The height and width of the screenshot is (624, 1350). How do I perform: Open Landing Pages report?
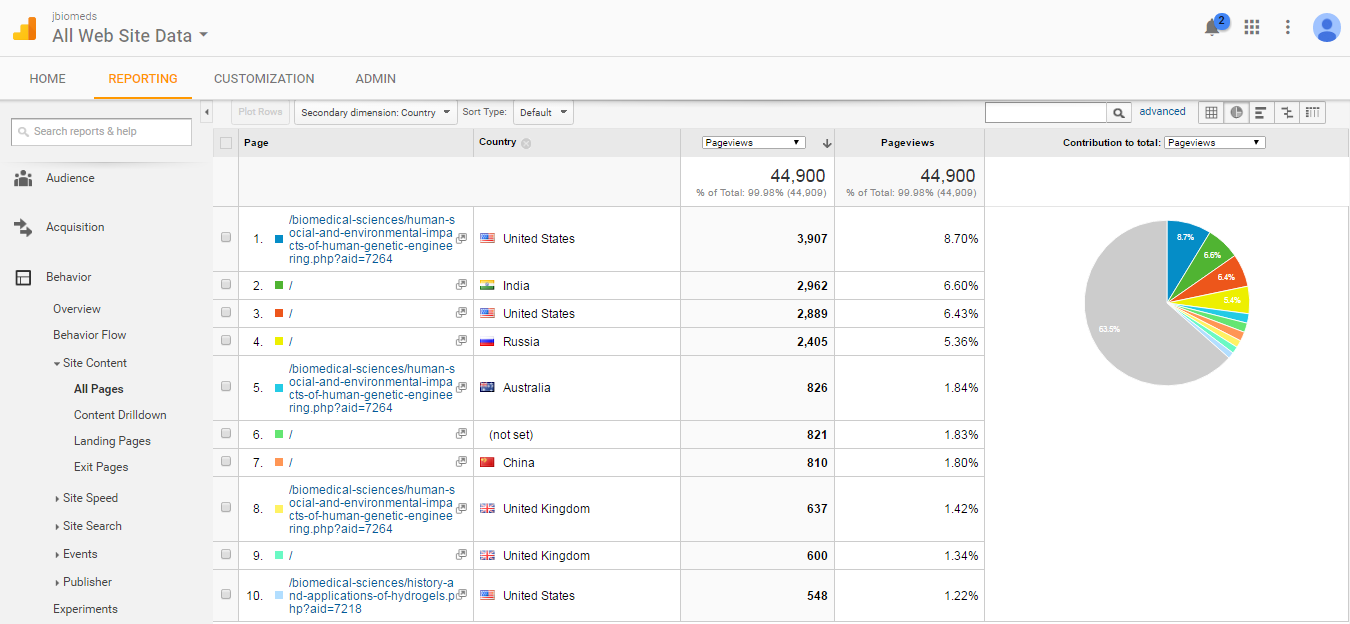point(112,441)
